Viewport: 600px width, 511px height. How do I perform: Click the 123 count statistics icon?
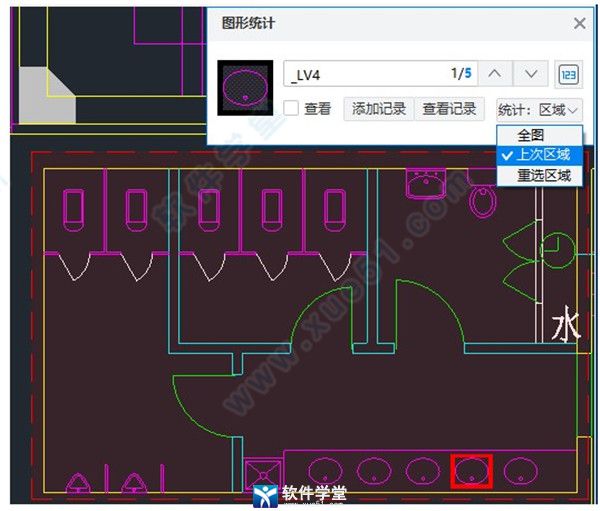coord(569,74)
